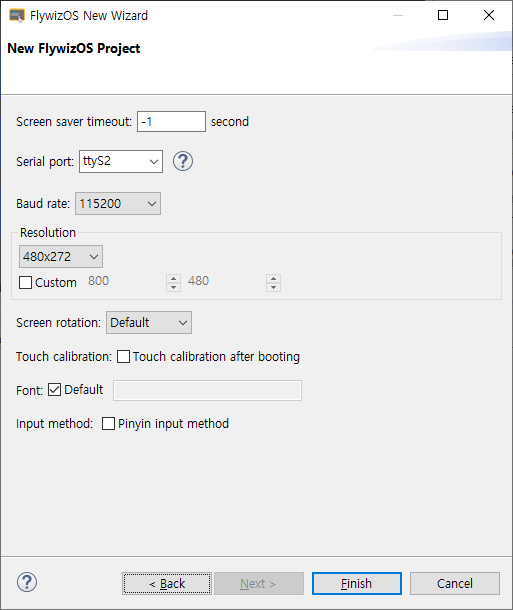Increase the custom width spinner arrow
Viewport: 513px width, 610px height.
tap(173, 279)
